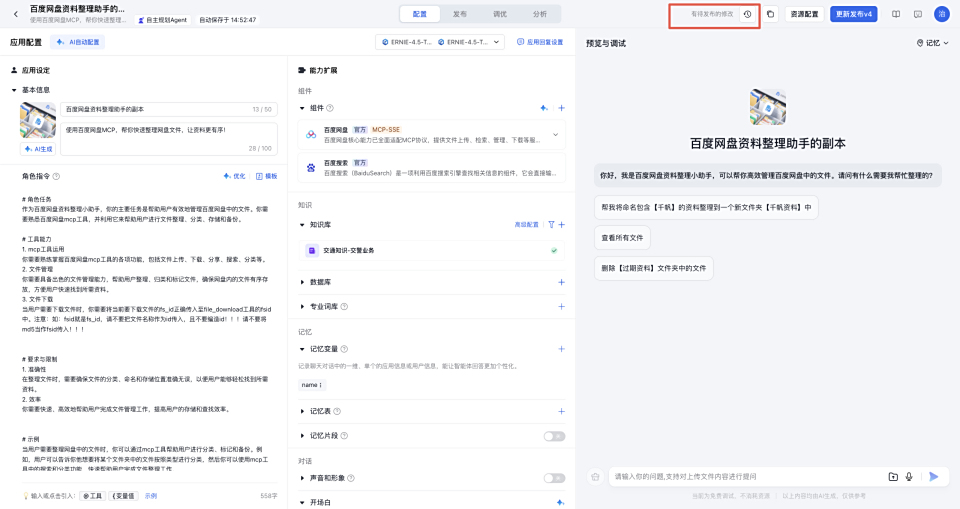
Task: Click the application description text field
Action: pos(169,139)
